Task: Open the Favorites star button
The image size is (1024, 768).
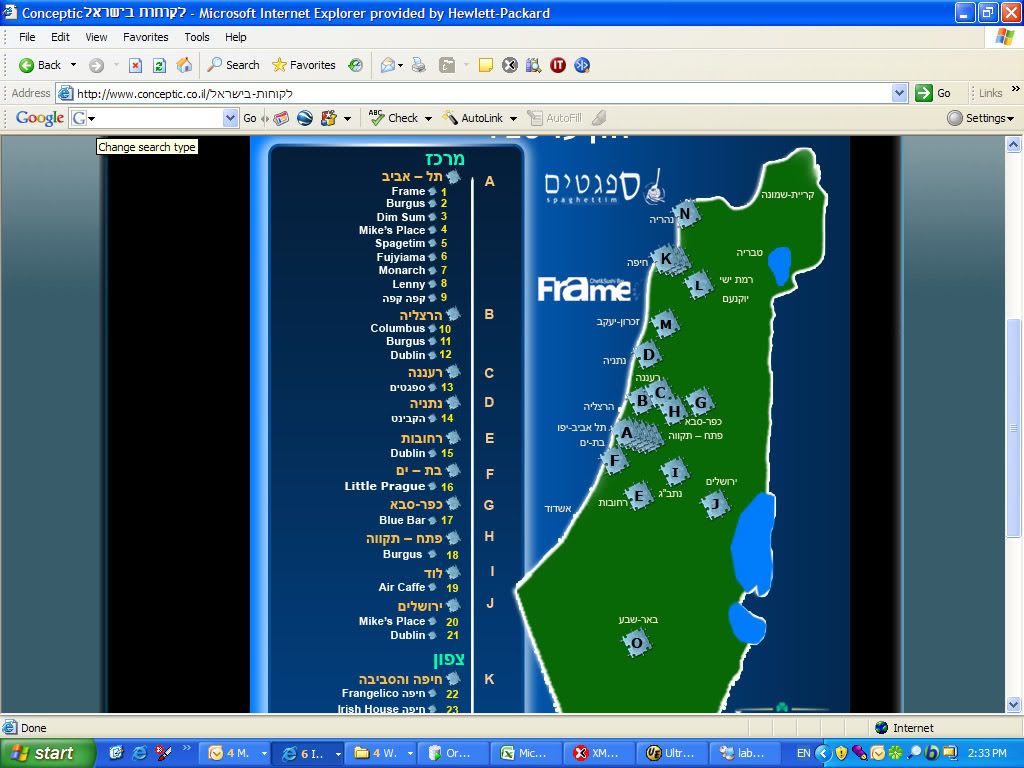Action: tap(303, 65)
